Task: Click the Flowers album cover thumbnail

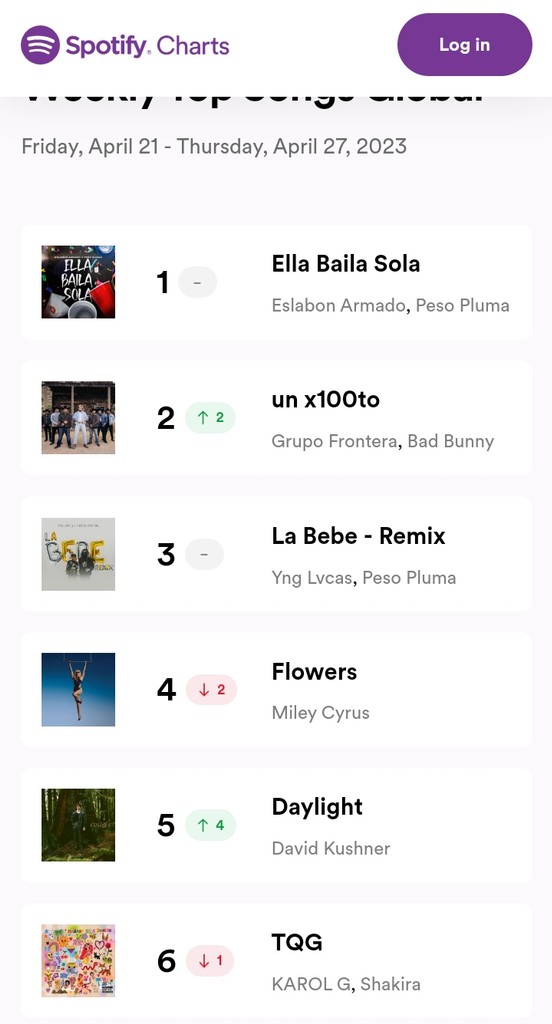Action: point(78,690)
